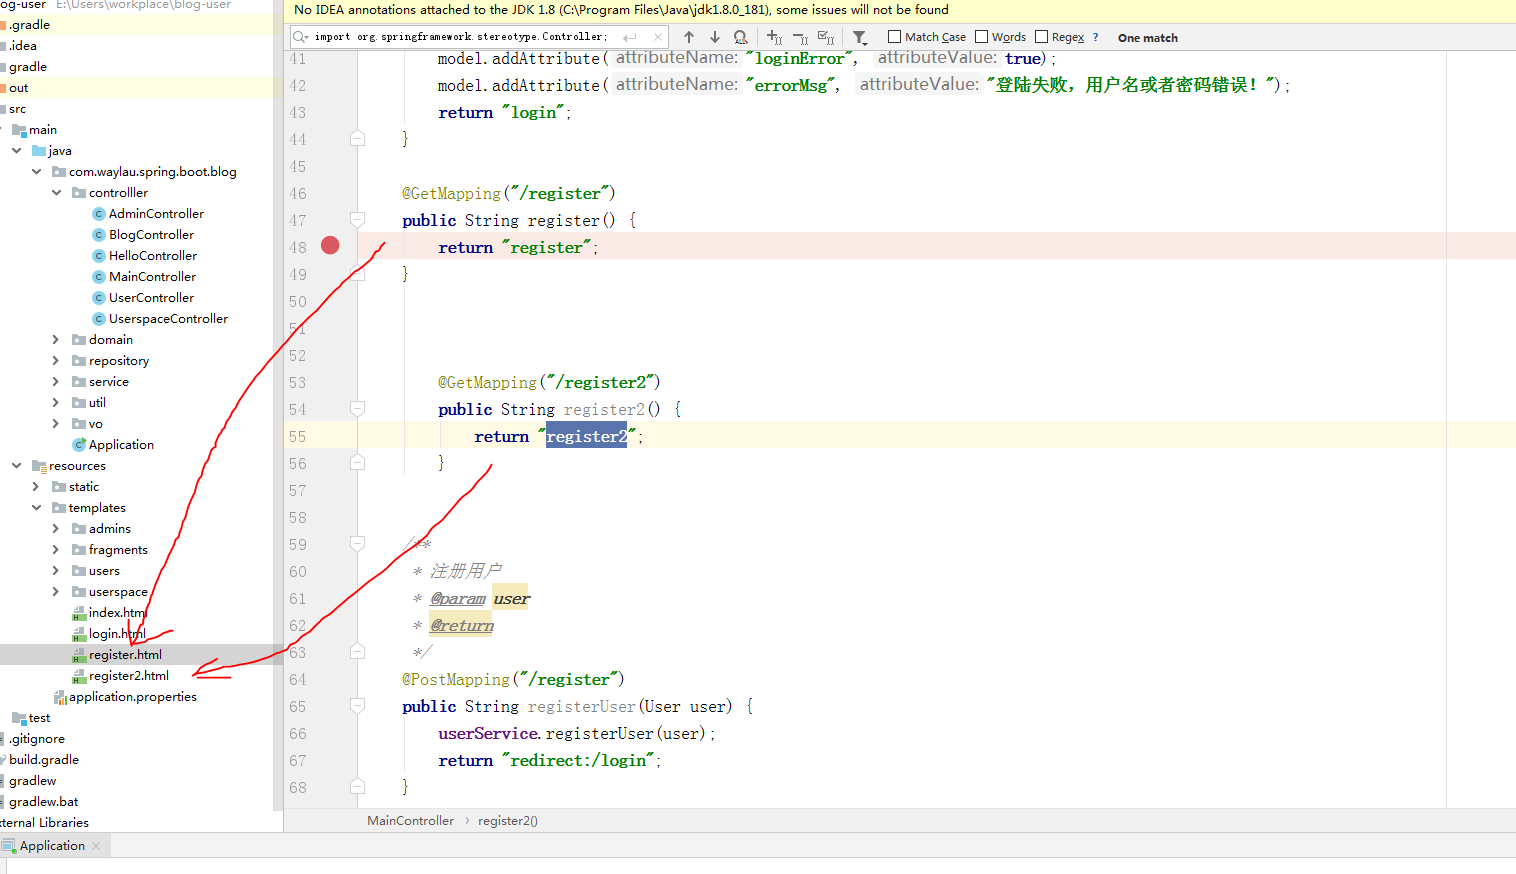Fold the register2 method at line 54
Screen dimensions: 1516x874
click(x=357, y=408)
